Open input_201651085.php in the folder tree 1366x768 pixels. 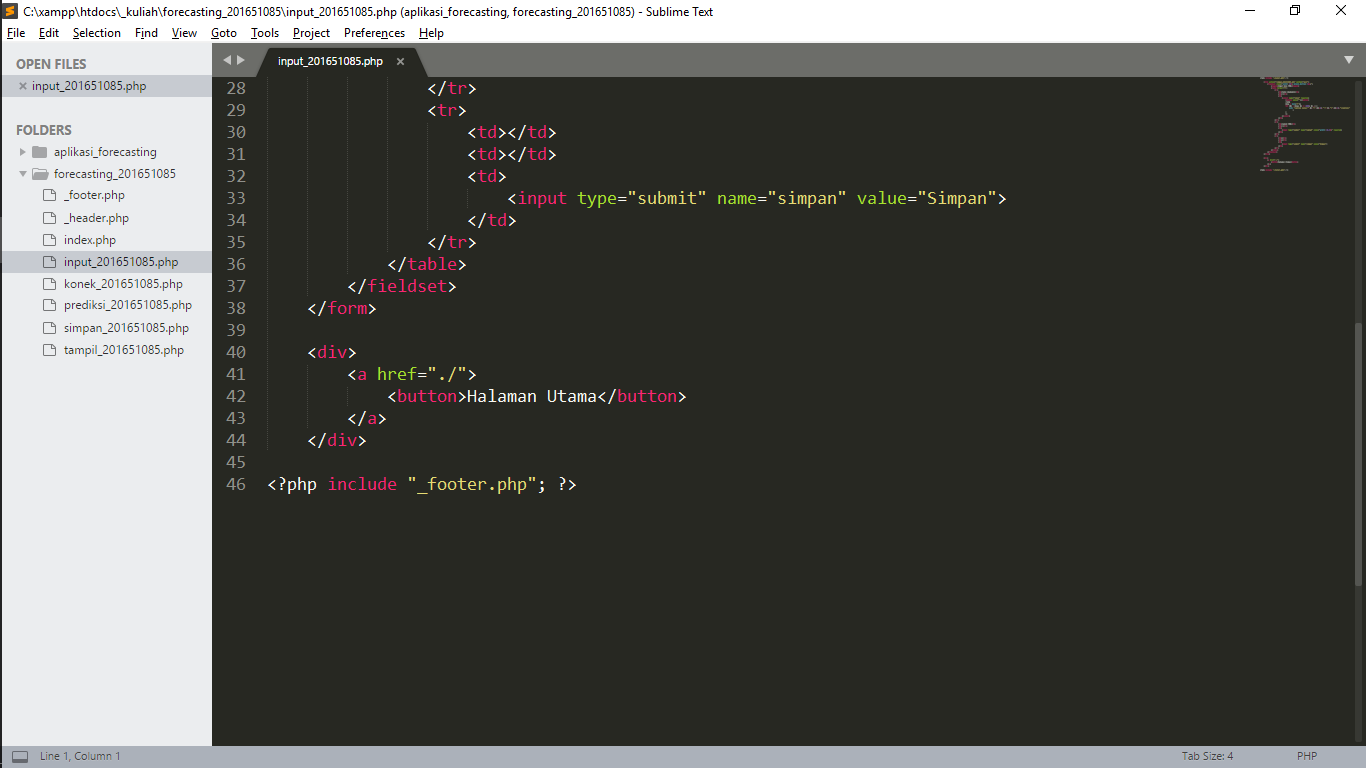(121, 262)
